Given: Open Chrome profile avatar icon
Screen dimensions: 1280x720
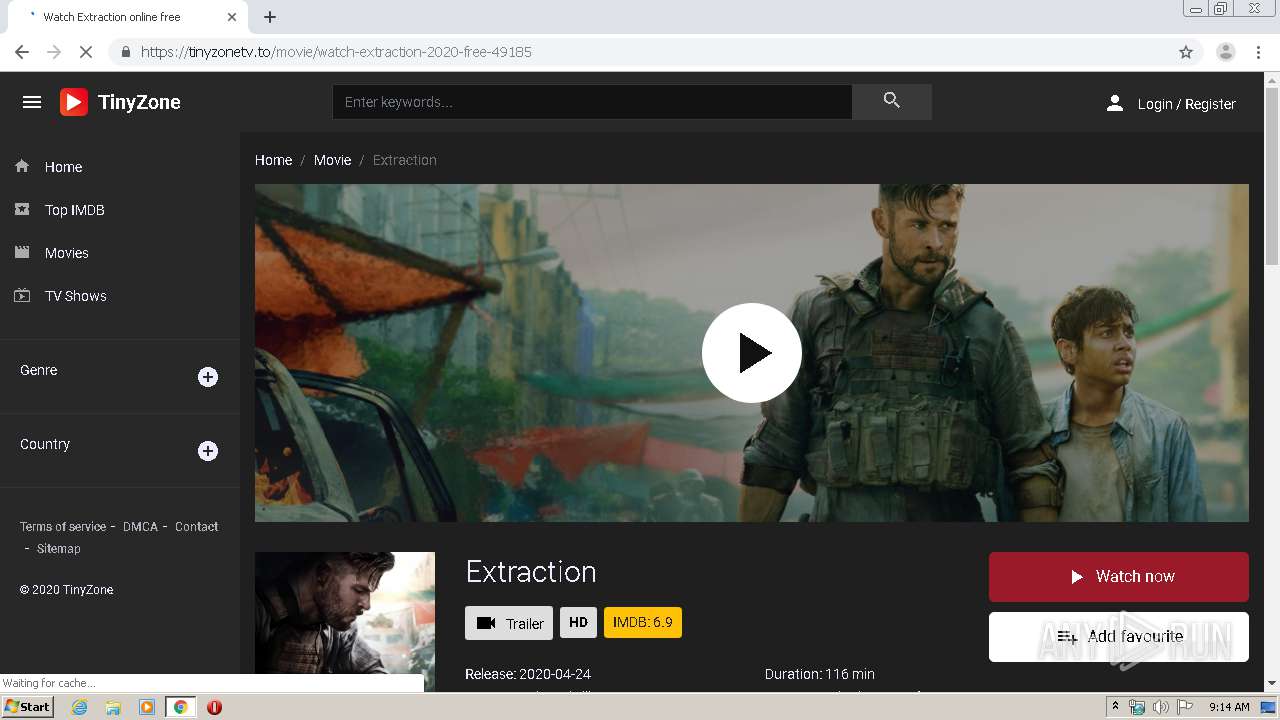Looking at the screenshot, I should click(1225, 52).
